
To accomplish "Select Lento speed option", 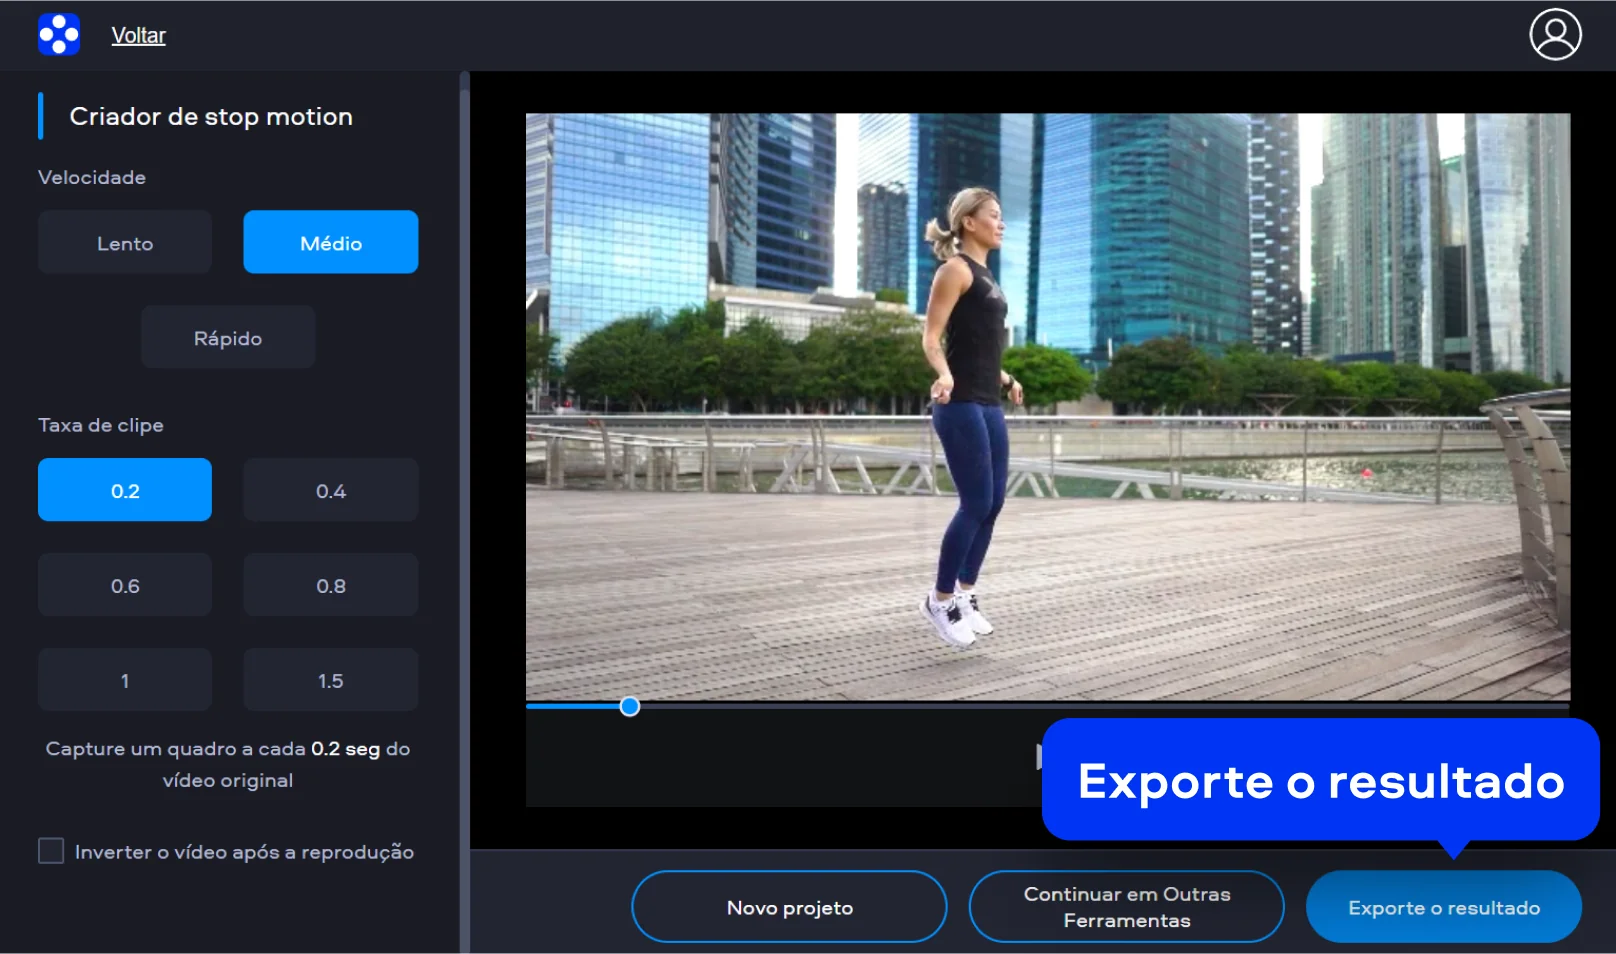I will tap(125, 242).
